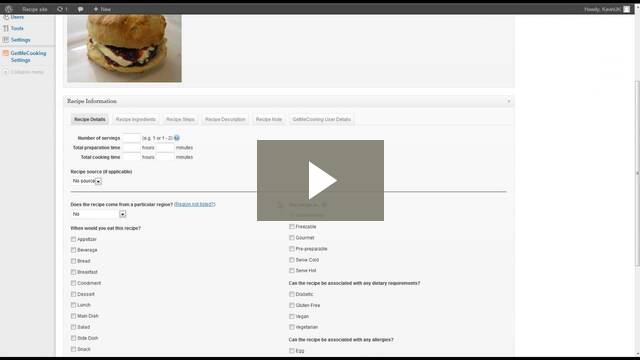Screen dimensions: 640x360
Task: Tick the Vegetarian checkbox
Action: pyautogui.click(x=292, y=327)
